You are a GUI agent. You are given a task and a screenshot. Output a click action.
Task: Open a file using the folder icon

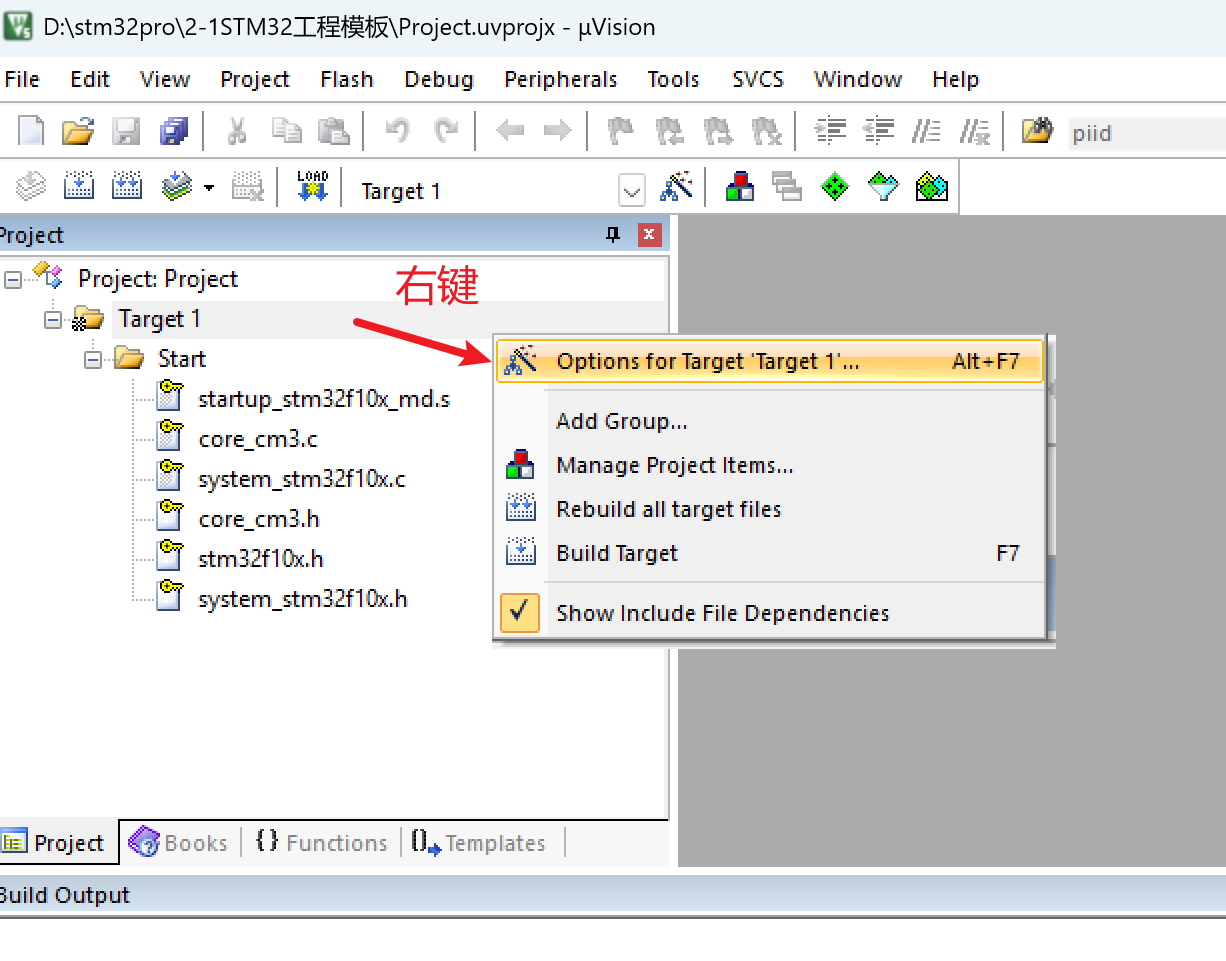click(77, 131)
